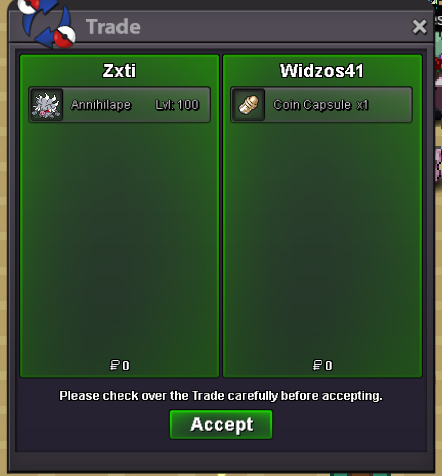The height and width of the screenshot is (476, 442).
Task: Close the Trade window
Action: coord(419,27)
